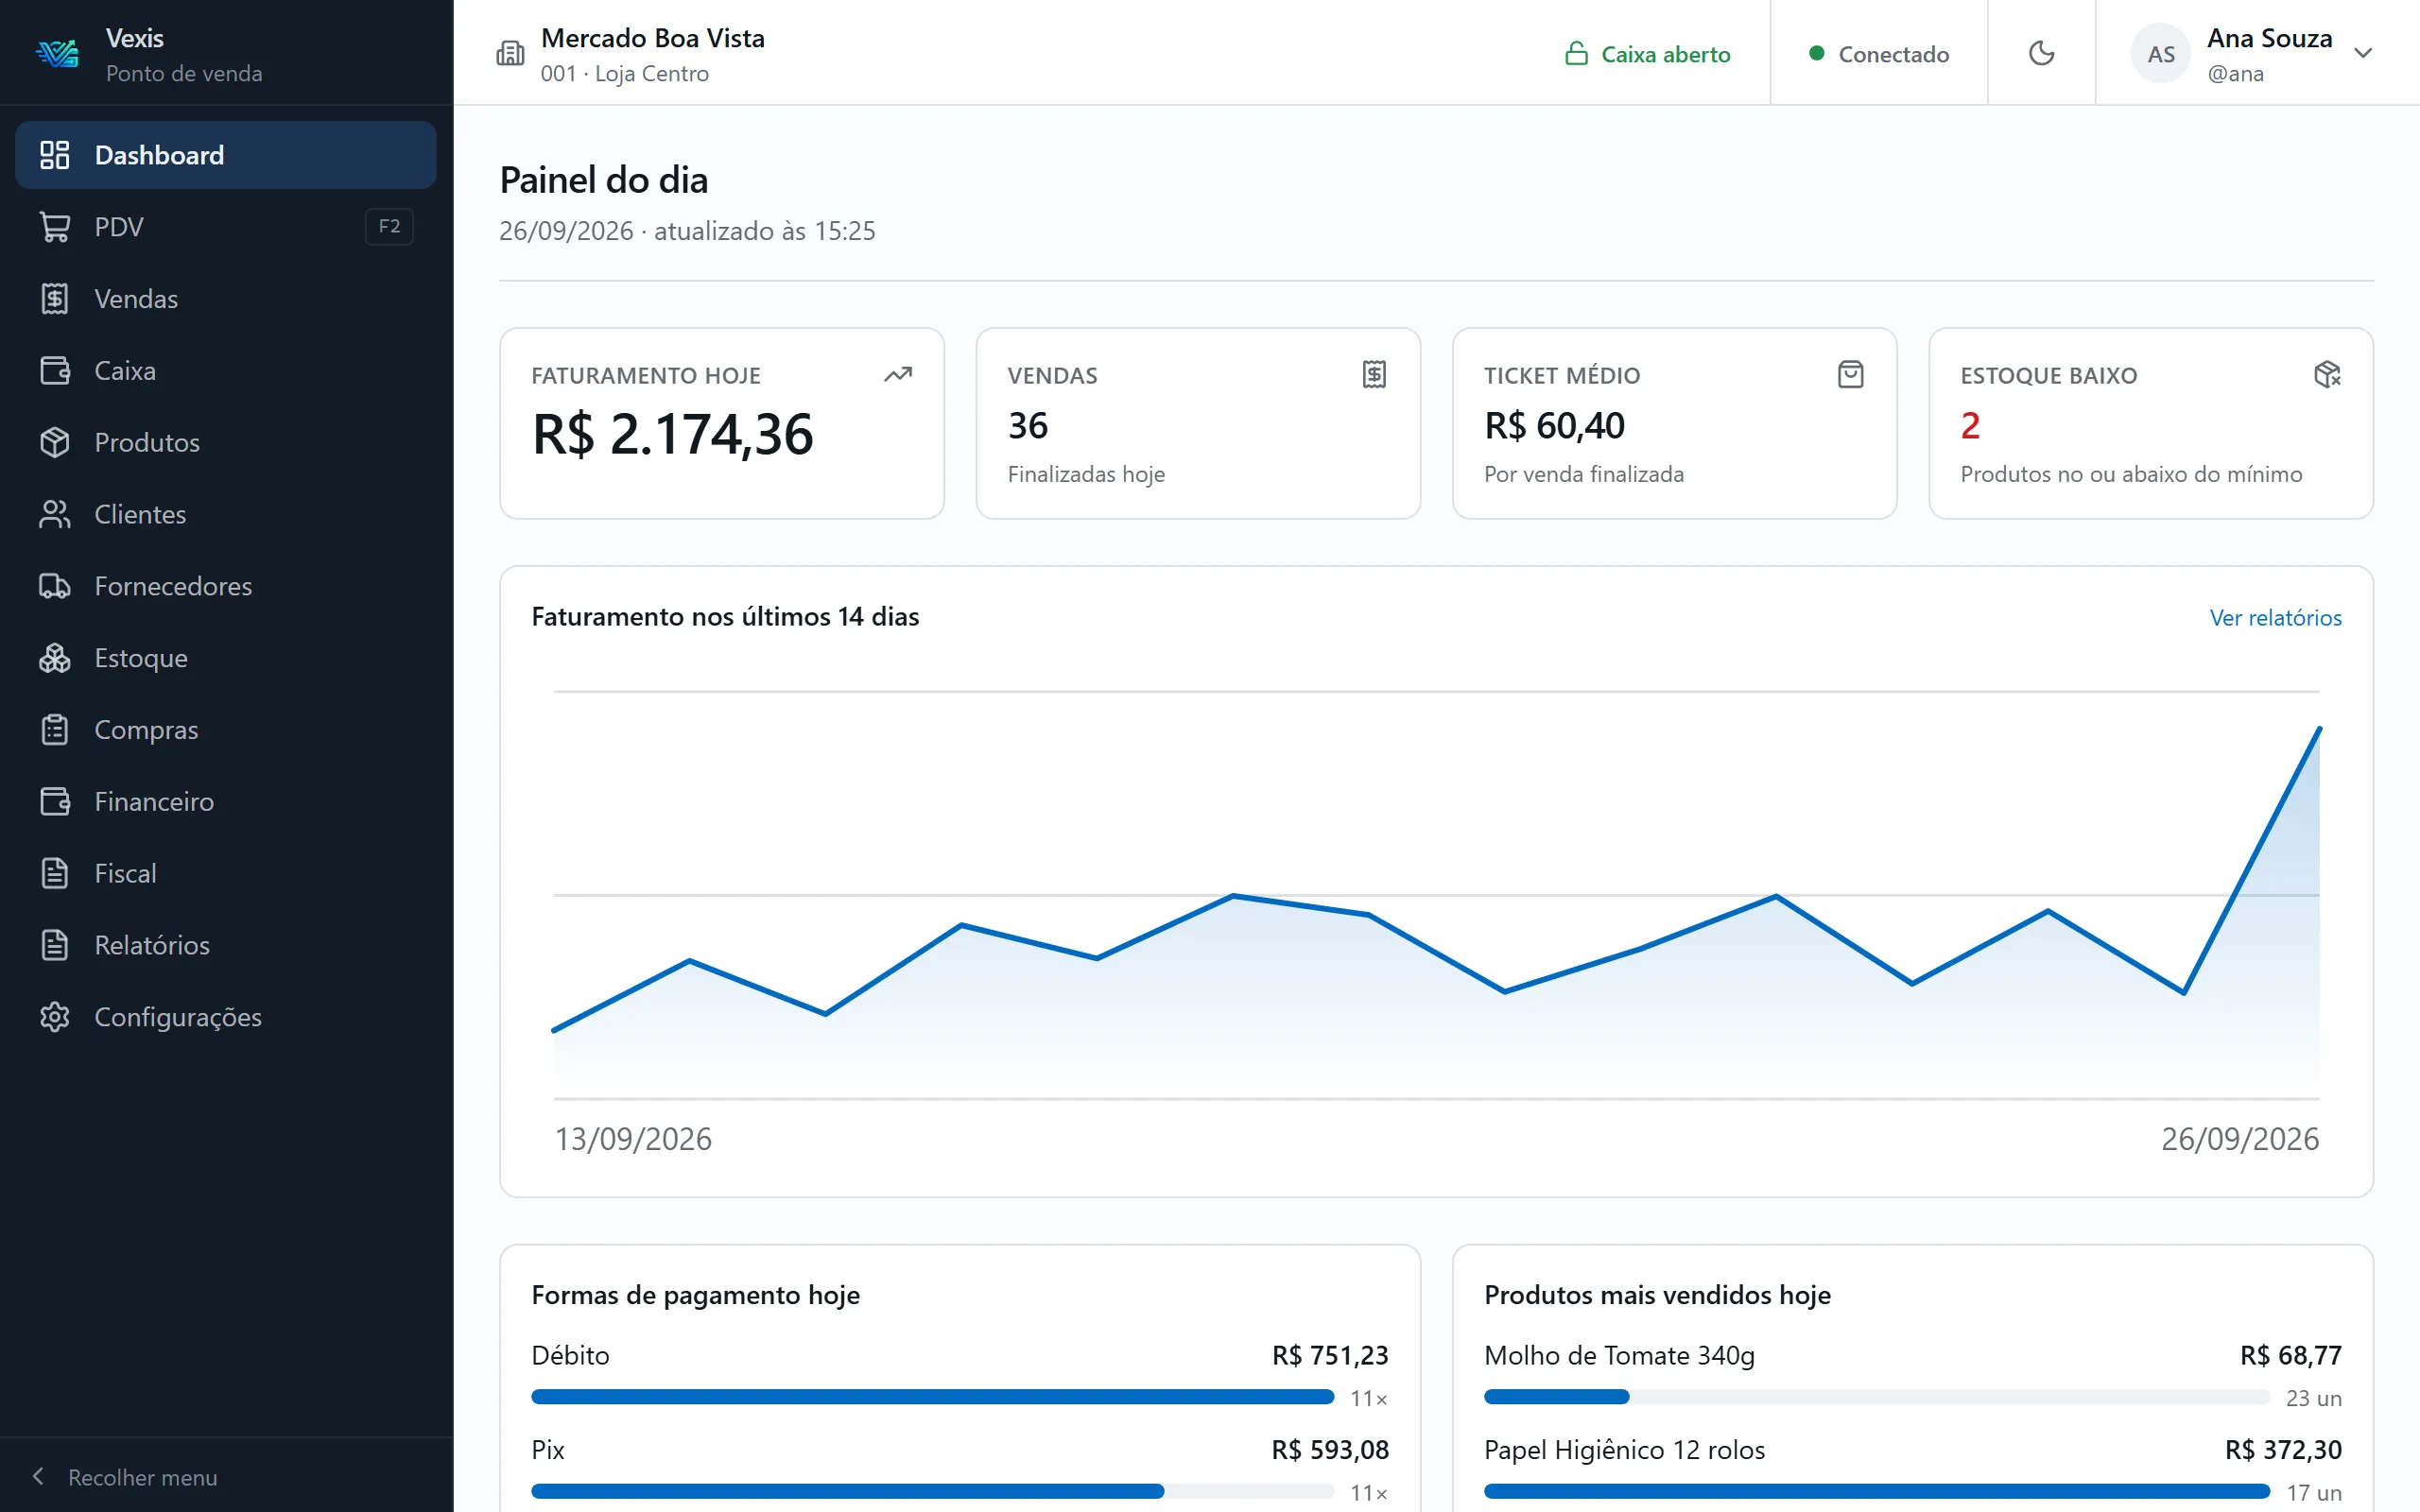Screen dimensions: 2420x1512
Task: Click the 001 · Loja Centro subtitle
Action: tap(625, 74)
